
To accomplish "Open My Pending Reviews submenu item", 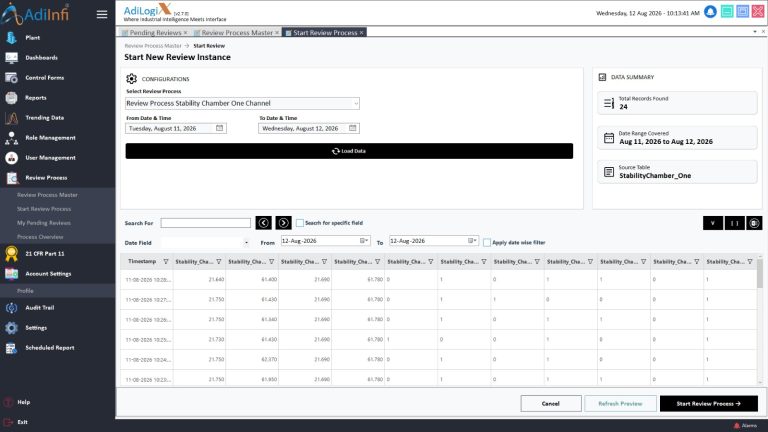I will (x=44, y=223).
